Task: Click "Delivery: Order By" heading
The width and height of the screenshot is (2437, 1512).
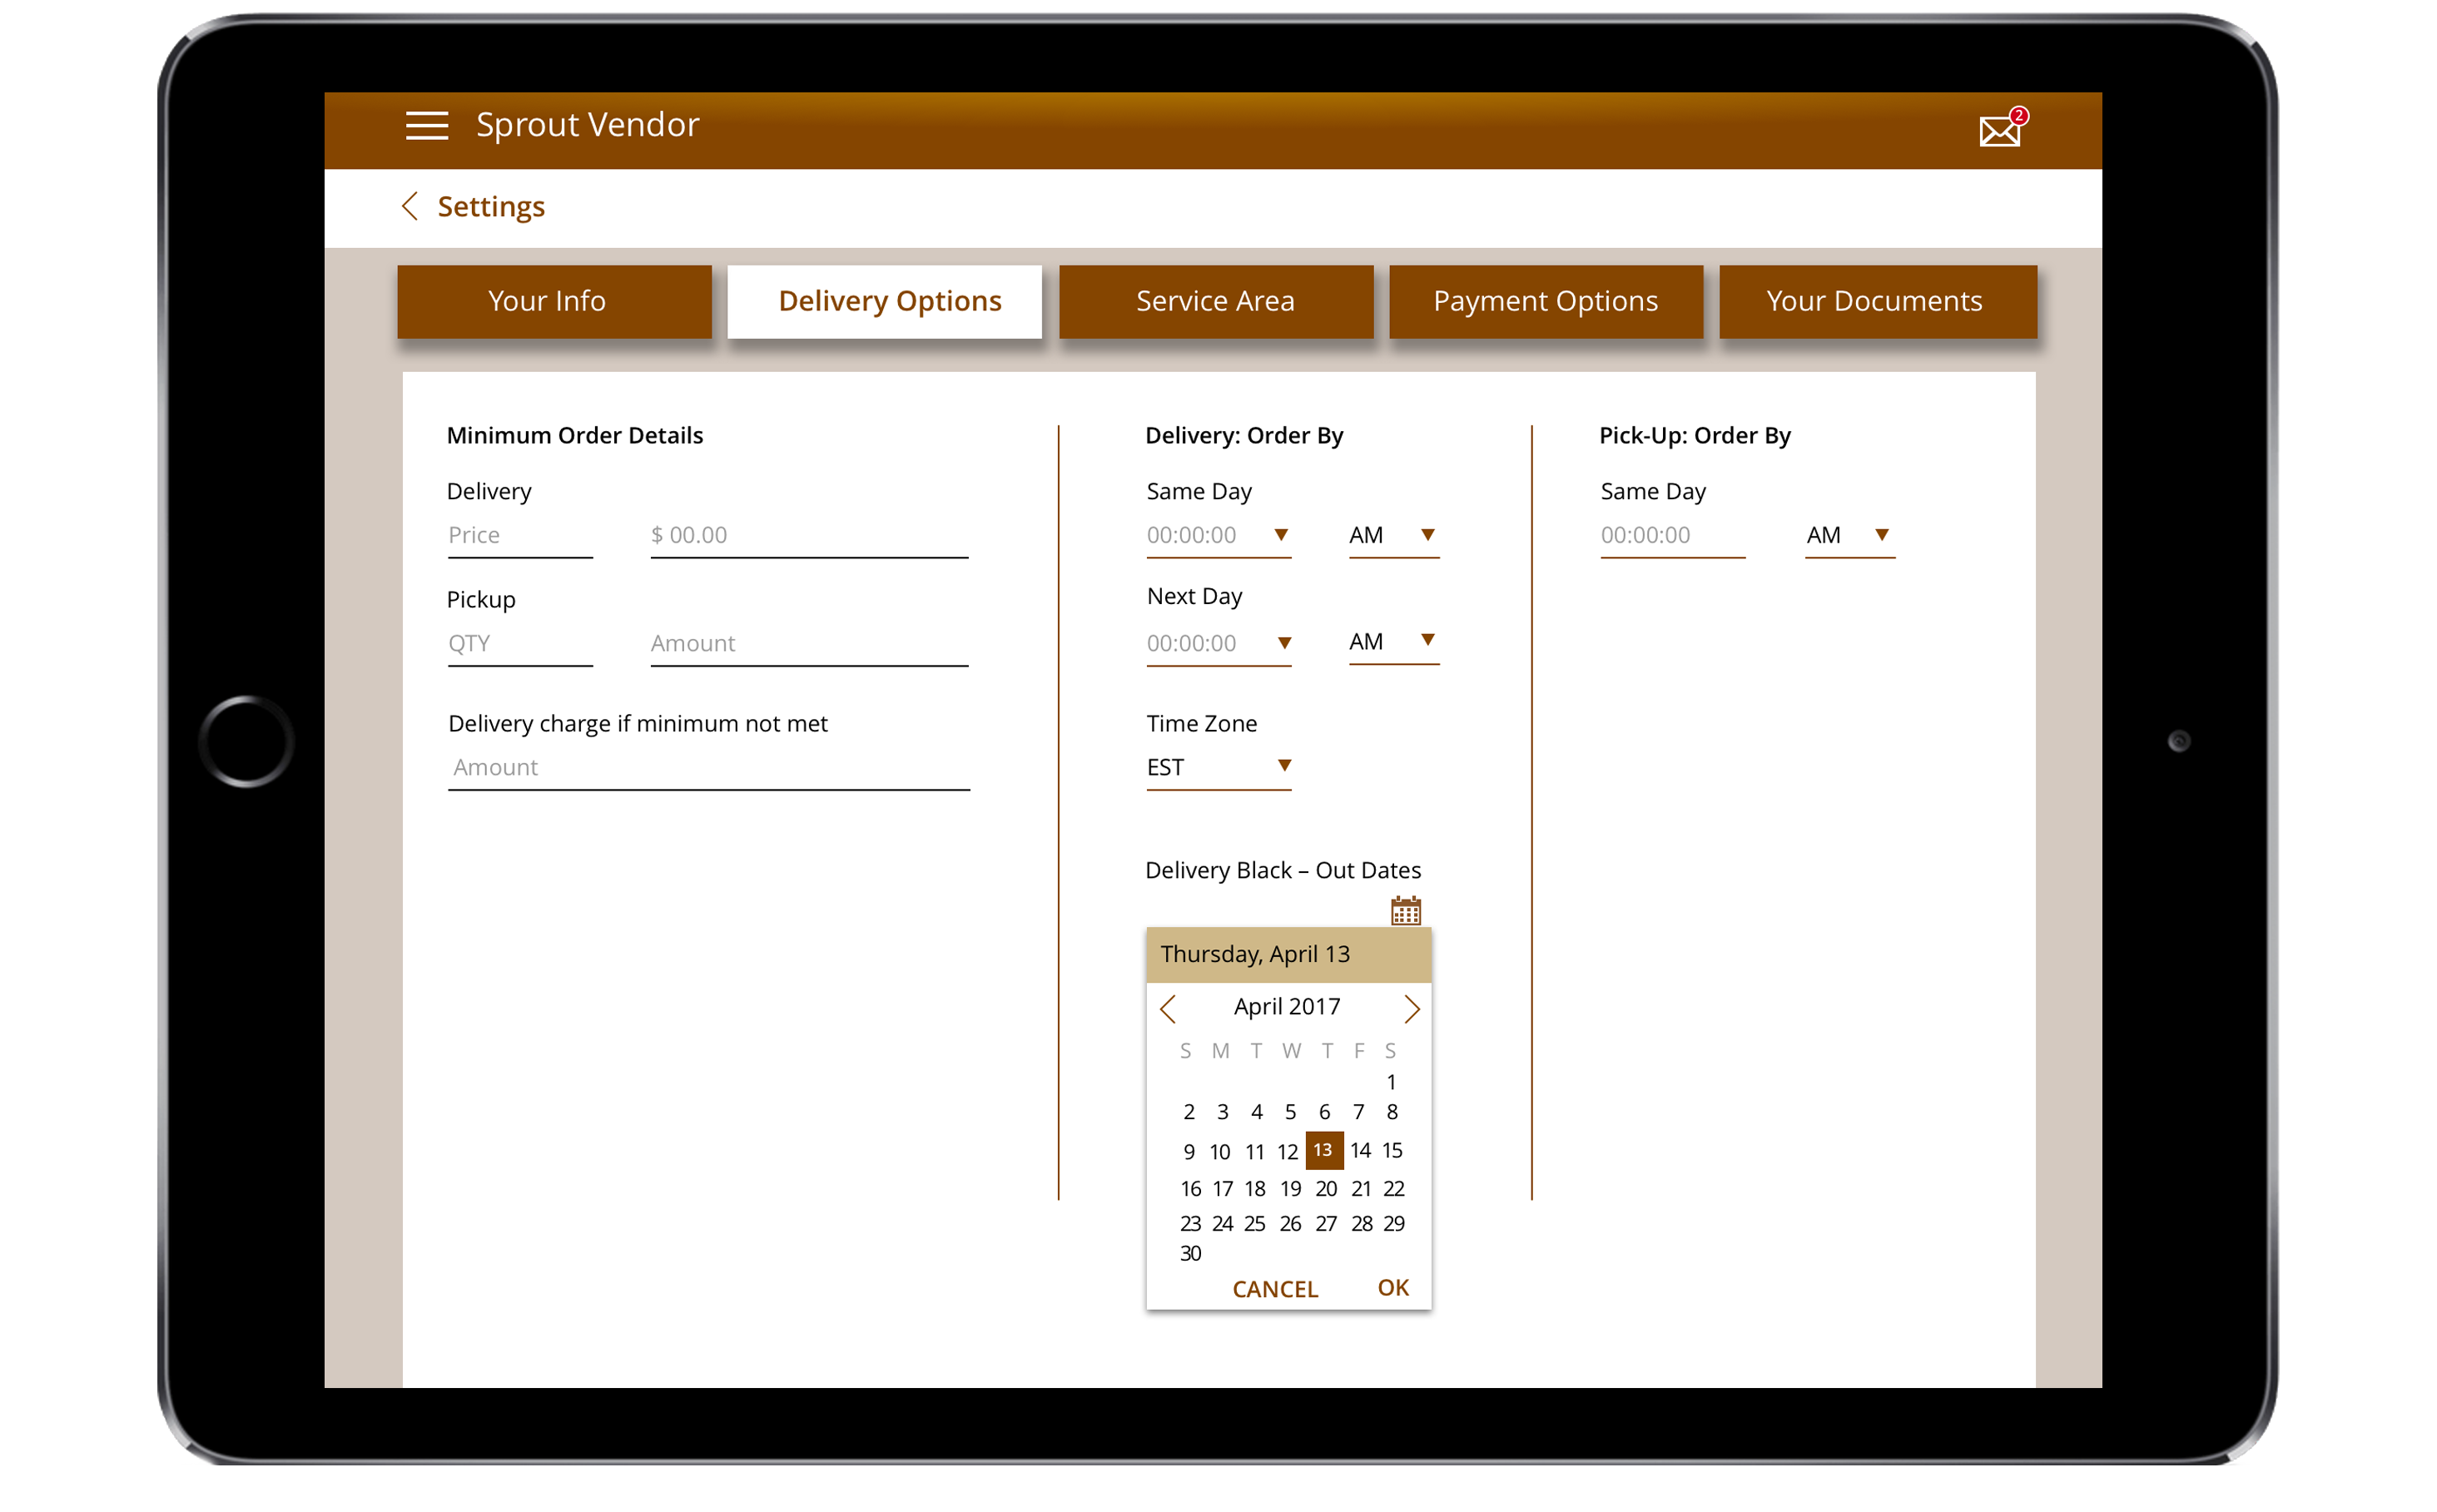Action: click(1243, 435)
